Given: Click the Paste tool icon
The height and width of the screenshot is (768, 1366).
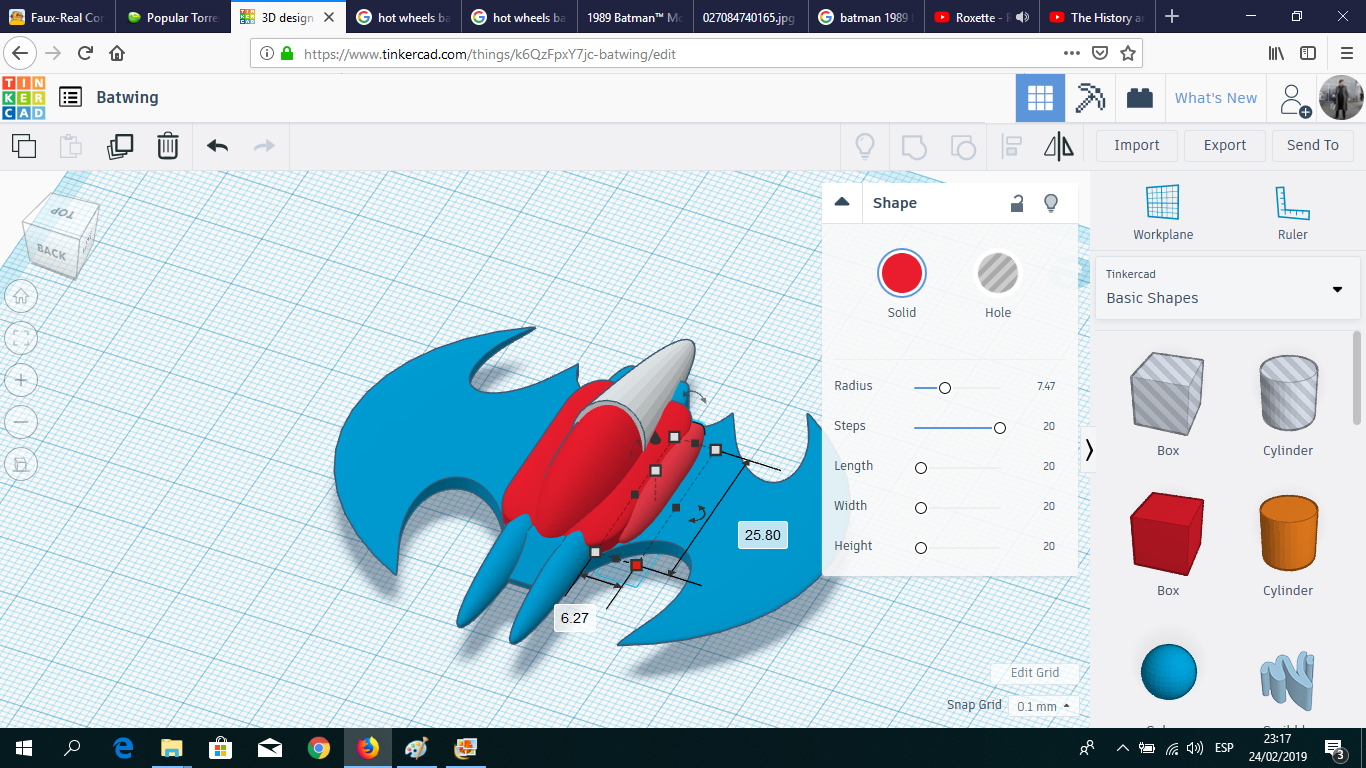Looking at the screenshot, I should point(71,146).
